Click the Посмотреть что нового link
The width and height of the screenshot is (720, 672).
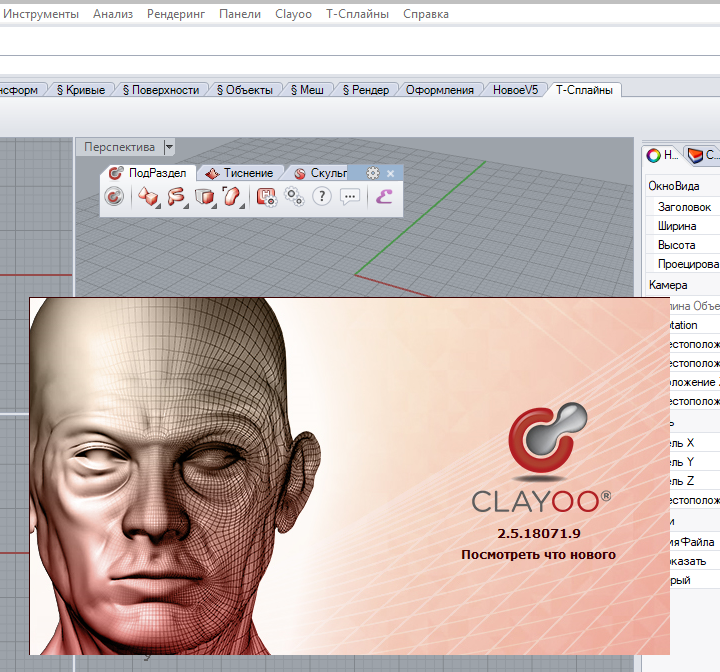[538, 554]
